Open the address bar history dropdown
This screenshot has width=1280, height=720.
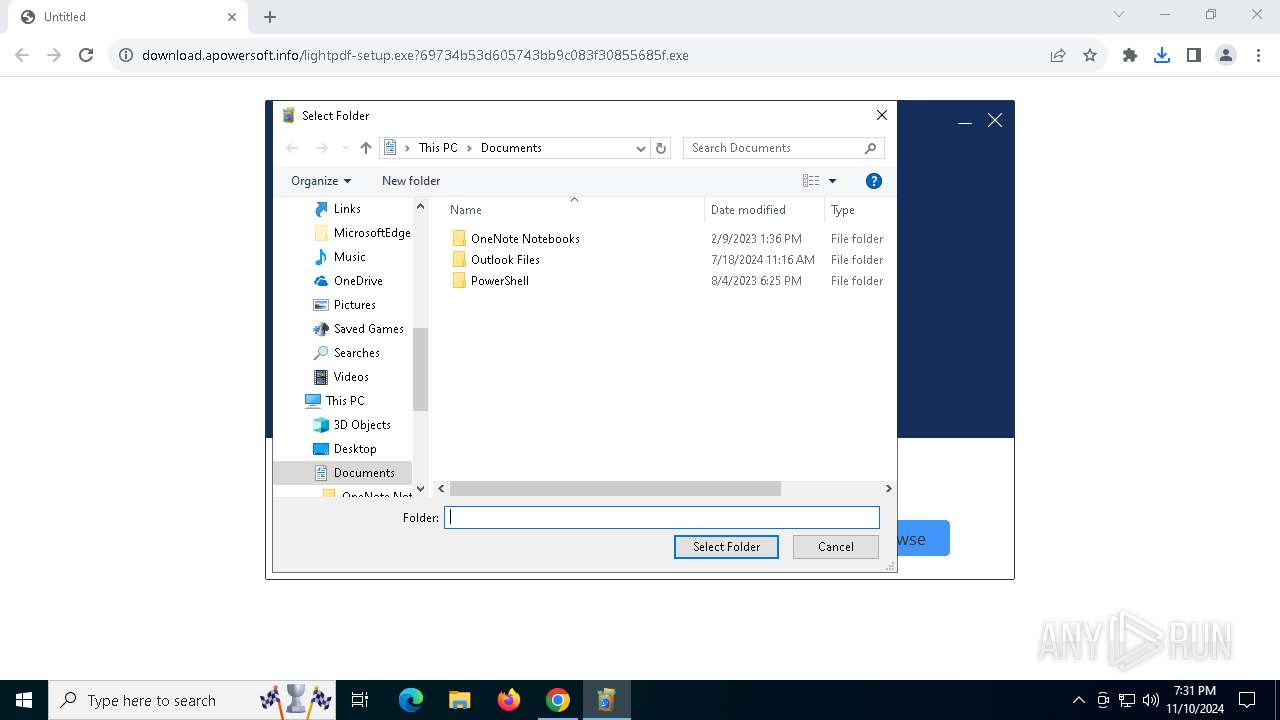(641, 148)
